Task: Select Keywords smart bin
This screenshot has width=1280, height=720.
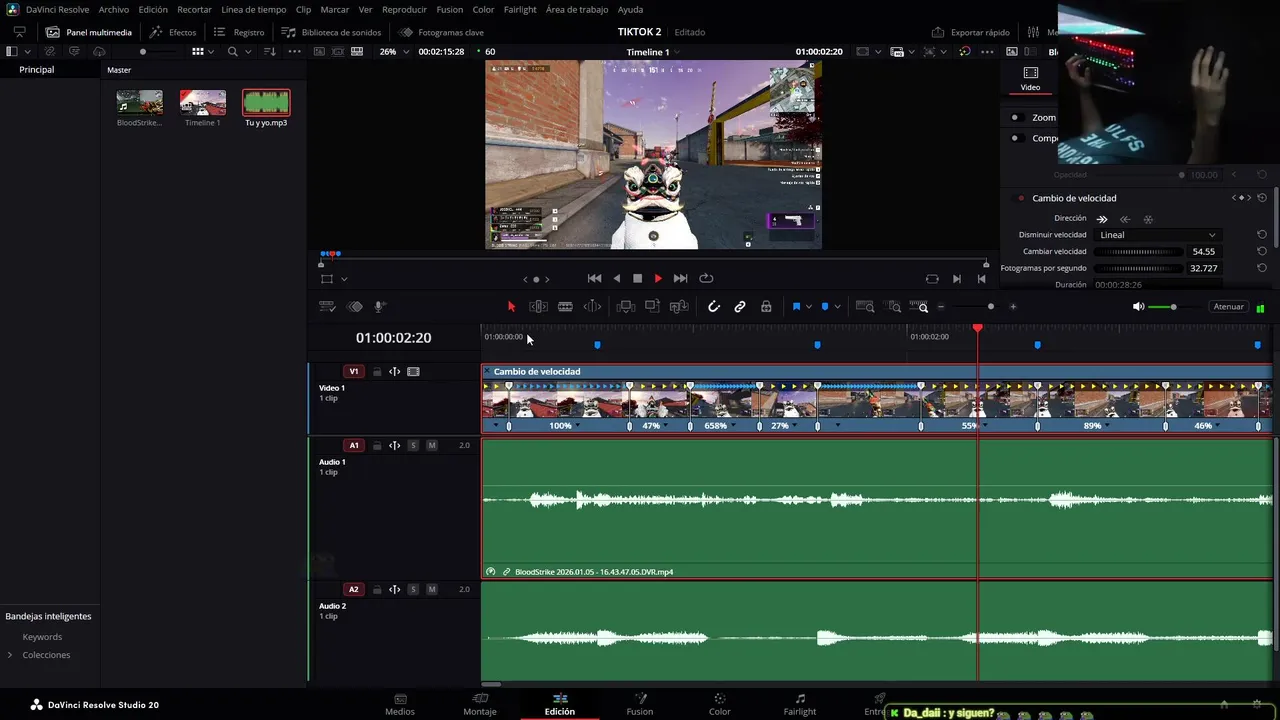Action: (42, 637)
